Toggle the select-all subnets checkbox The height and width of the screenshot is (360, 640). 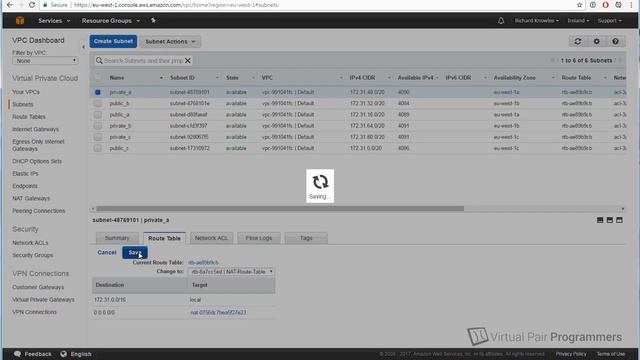(x=98, y=77)
